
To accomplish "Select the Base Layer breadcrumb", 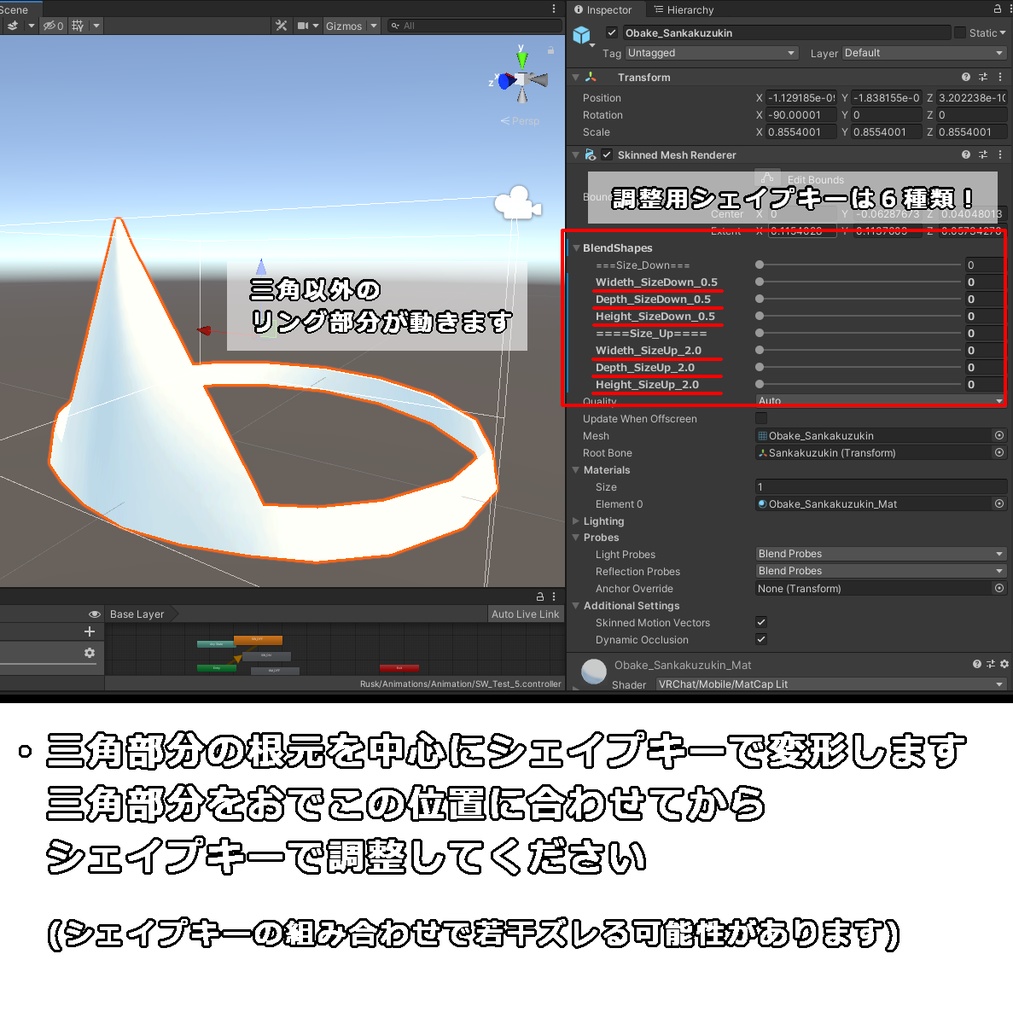I will (x=137, y=614).
